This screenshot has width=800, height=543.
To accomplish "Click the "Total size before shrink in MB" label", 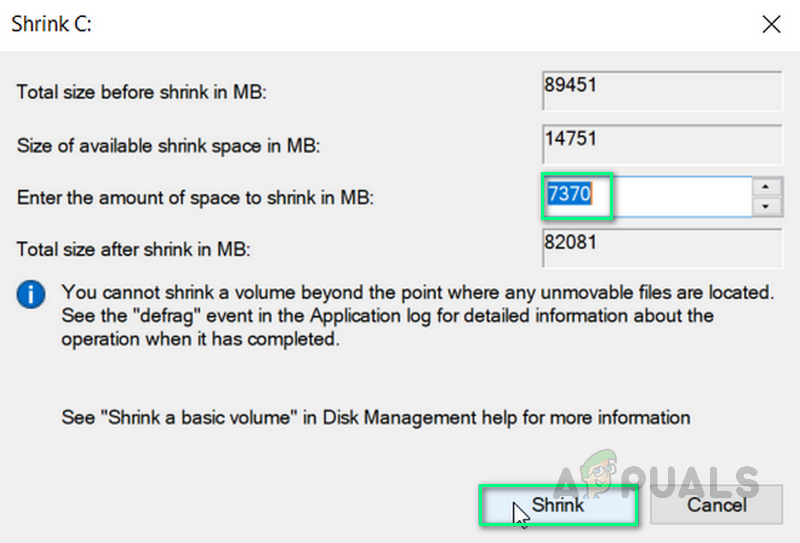I will 143,92.
